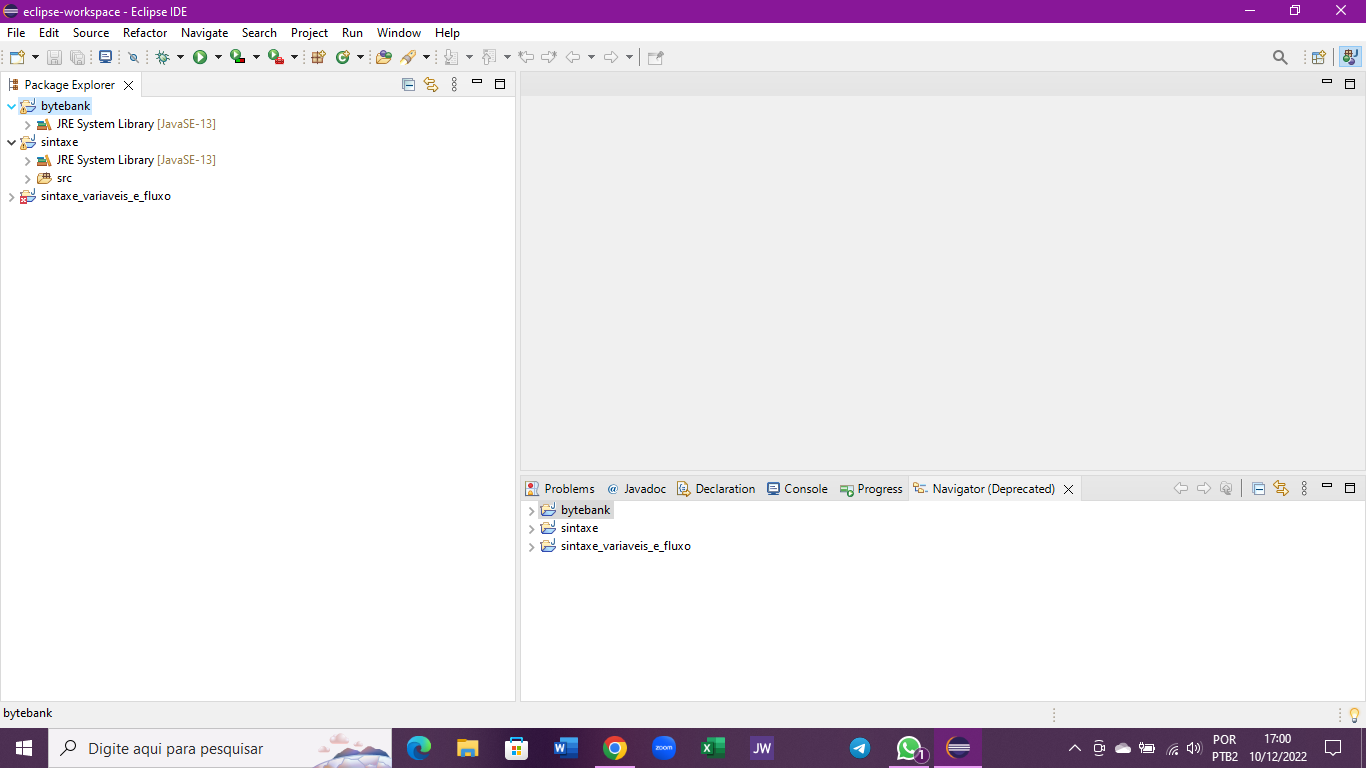The height and width of the screenshot is (768, 1366).
Task: Click the Save All toolbar icon
Action: click(77, 57)
